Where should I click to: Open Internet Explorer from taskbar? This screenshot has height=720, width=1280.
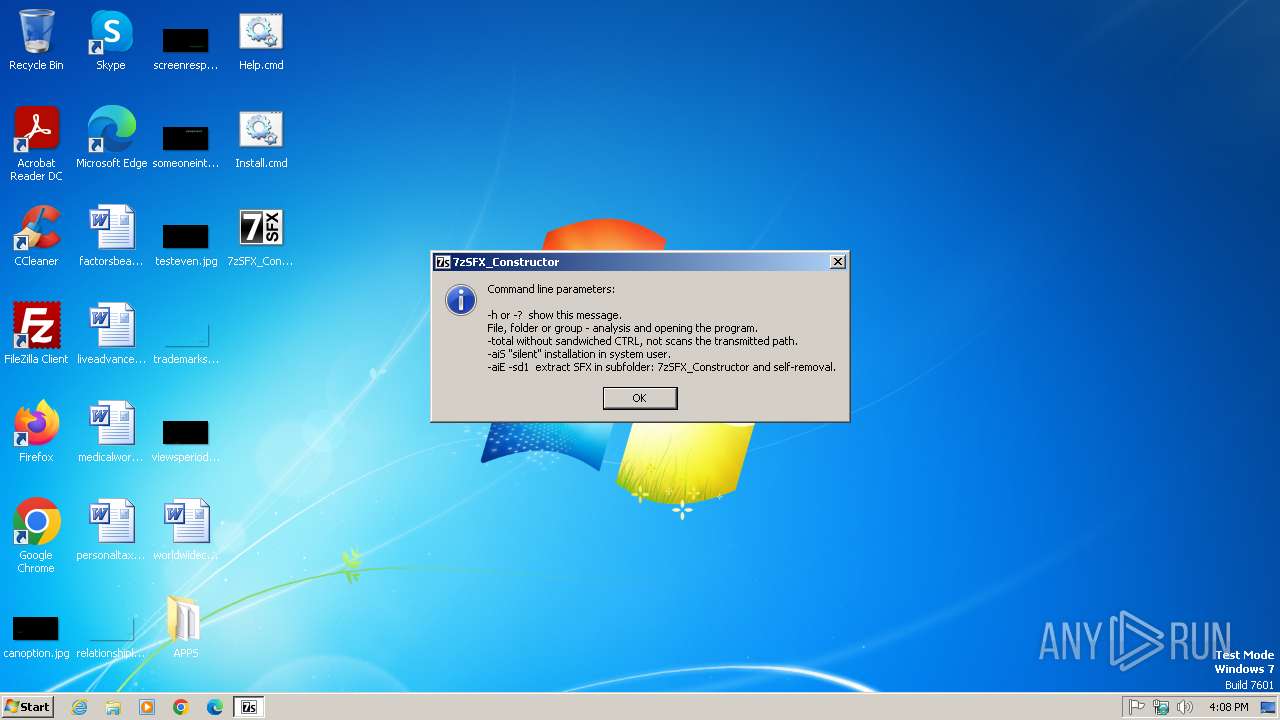click(x=79, y=707)
